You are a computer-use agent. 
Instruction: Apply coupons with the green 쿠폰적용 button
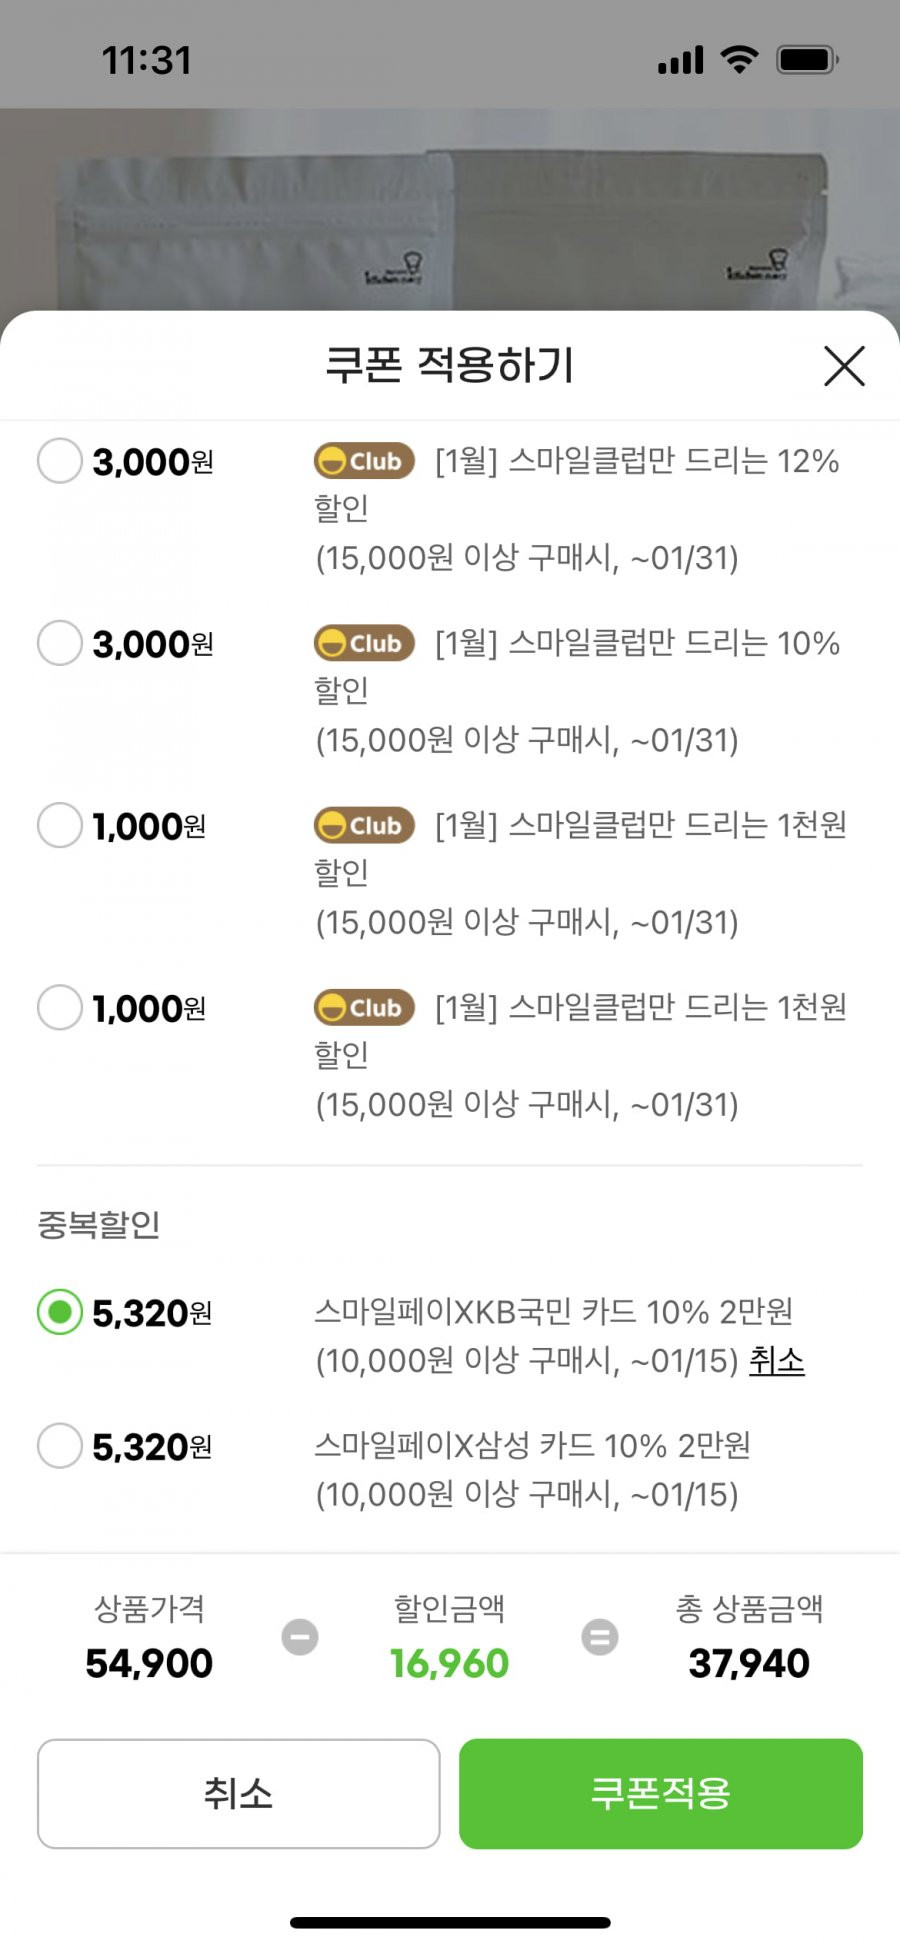[661, 1794]
